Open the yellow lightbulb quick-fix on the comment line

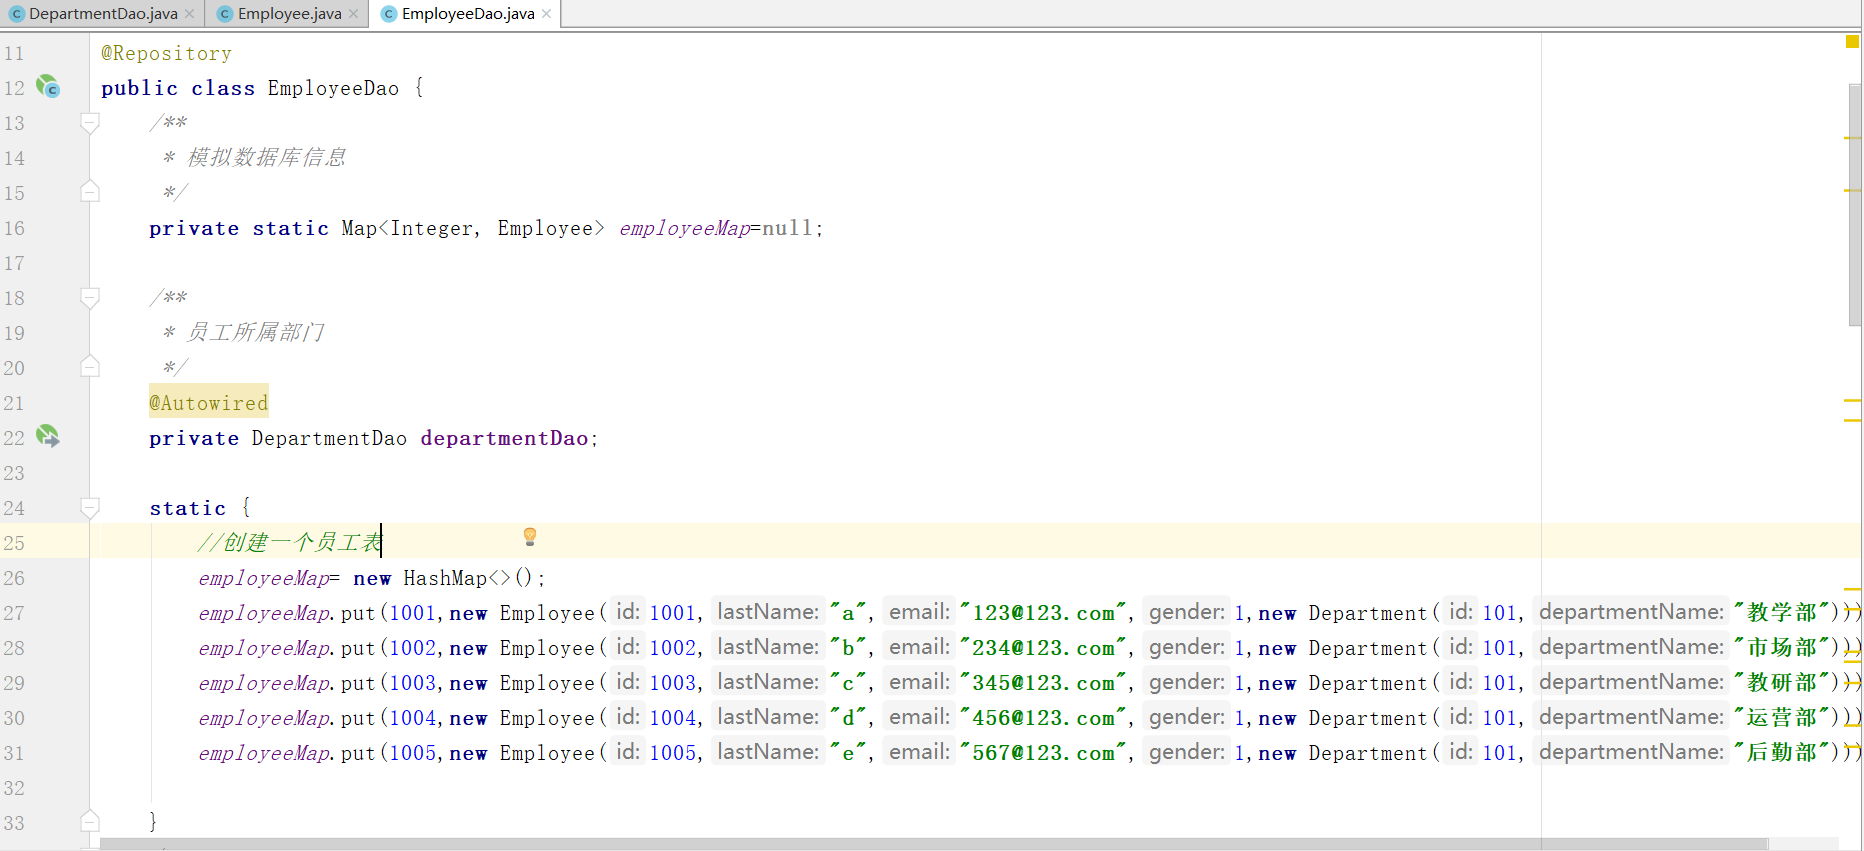pos(530,537)
